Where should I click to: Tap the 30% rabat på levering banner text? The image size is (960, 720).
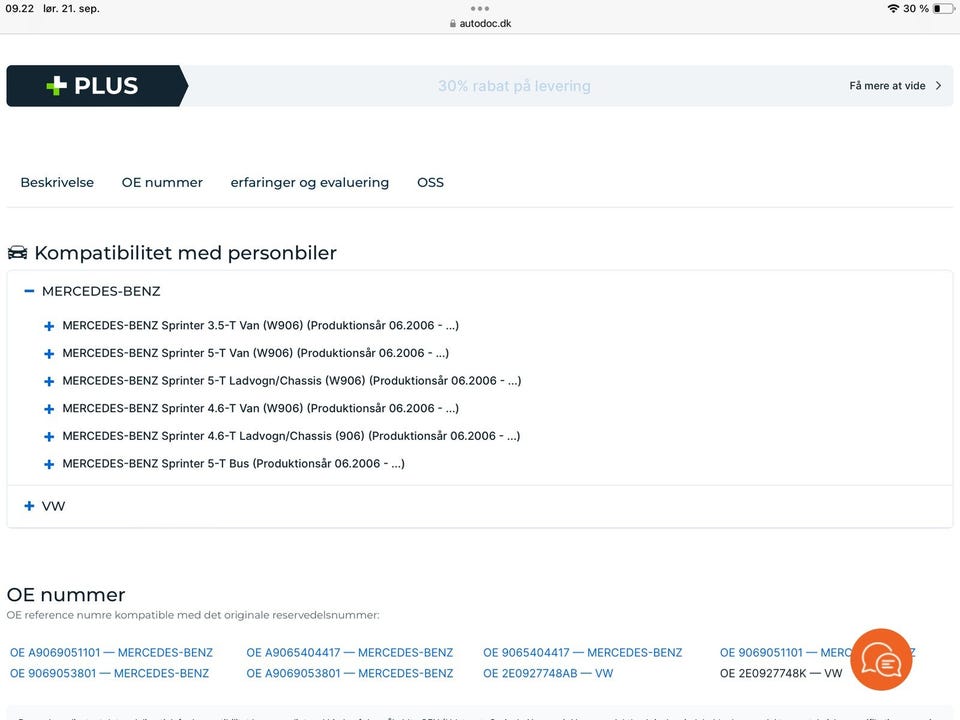tap(514, 86)
